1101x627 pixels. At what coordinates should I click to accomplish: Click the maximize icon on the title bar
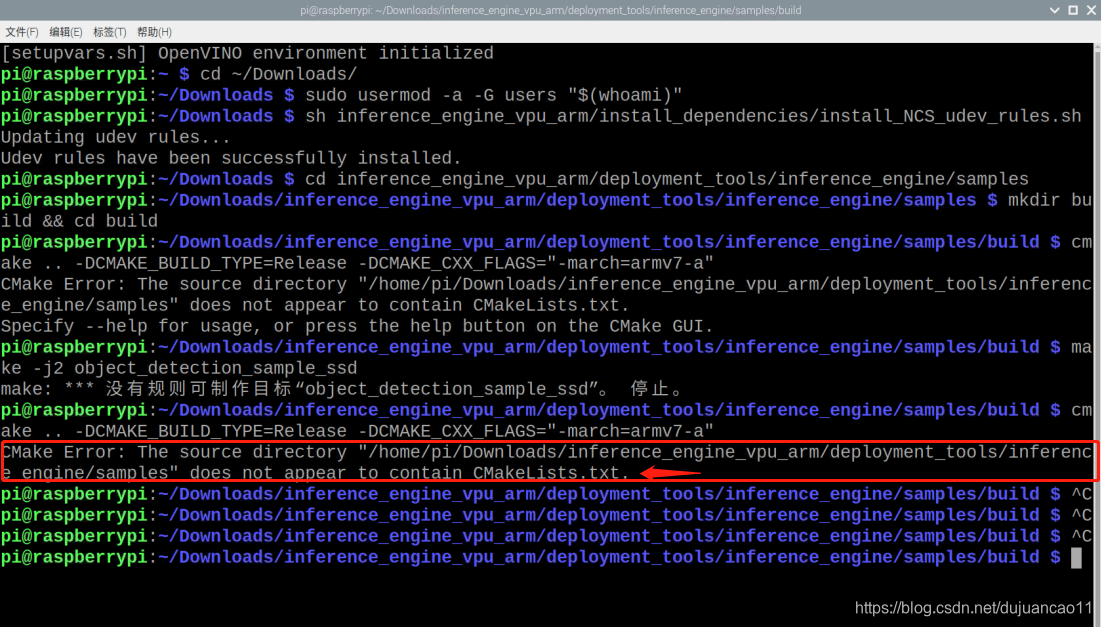click(1072, 10)
